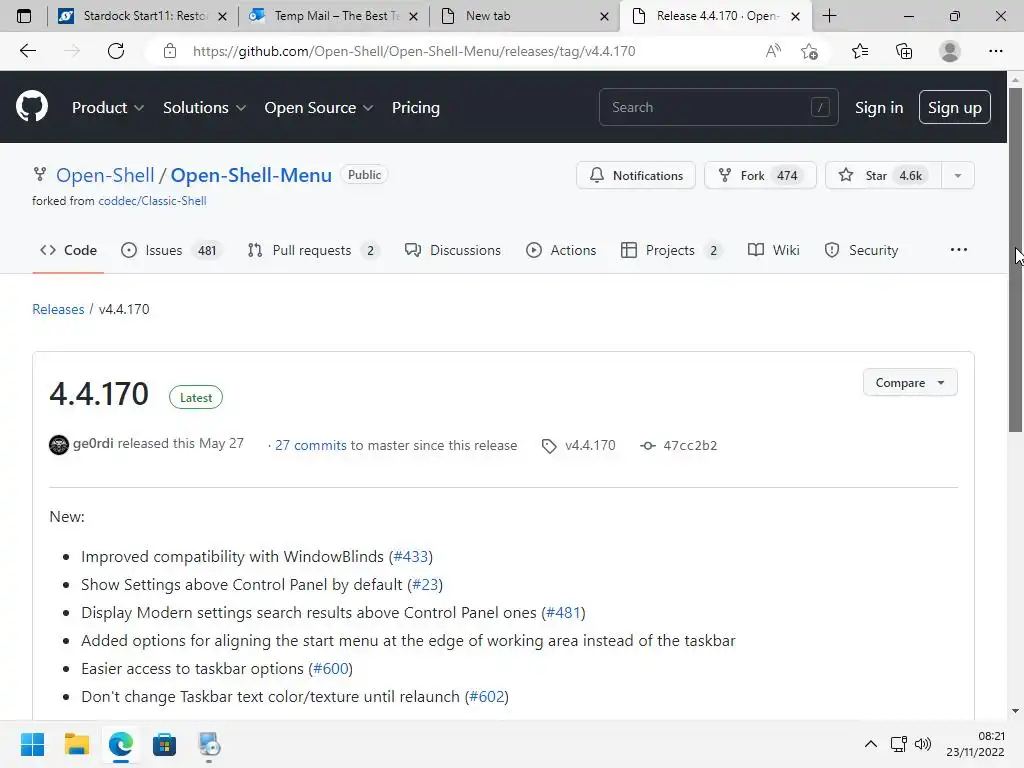Click the browser back arrow
Image resolution: width=1024 pixels, height=768 pixels.
(x=27, y=51)
